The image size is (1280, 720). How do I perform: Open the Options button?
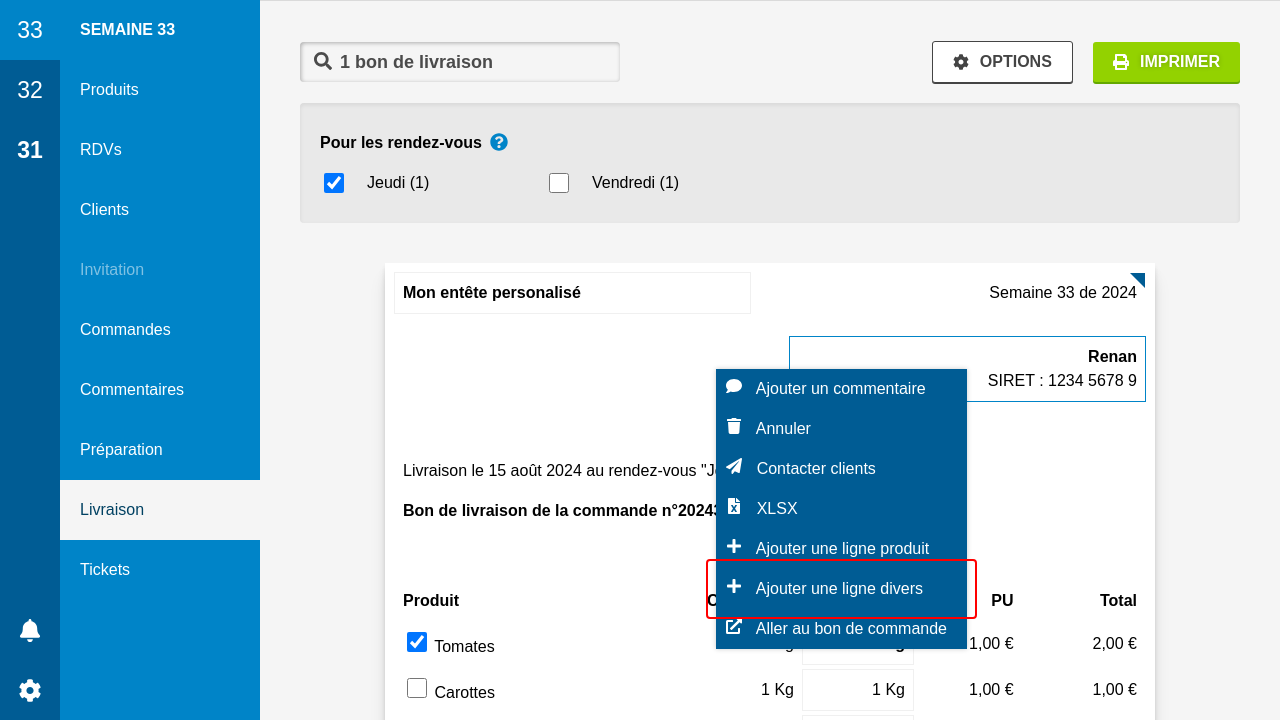coord(1002,62)
